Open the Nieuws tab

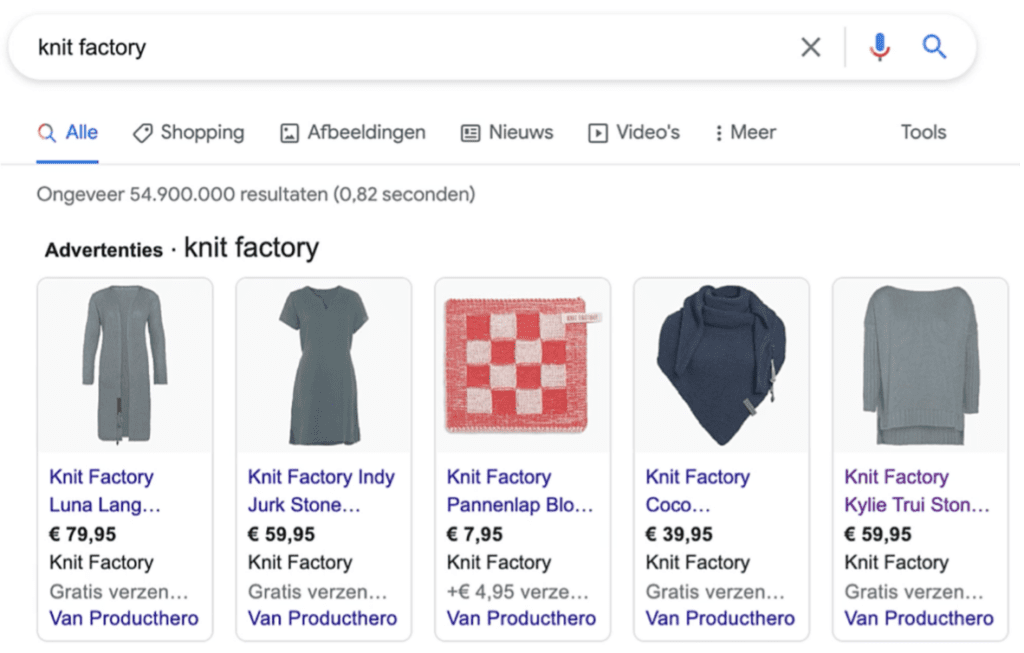click(x=507, y=133)
